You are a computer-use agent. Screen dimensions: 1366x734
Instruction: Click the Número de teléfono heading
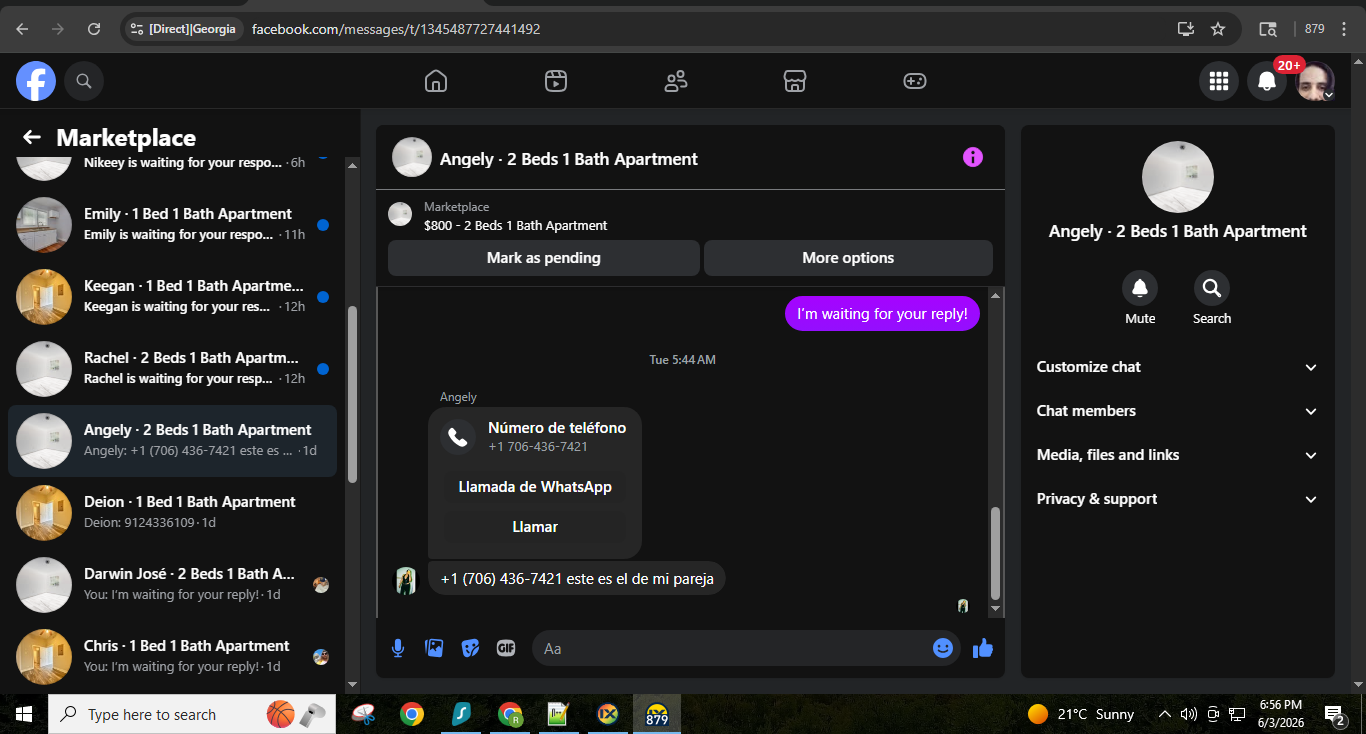pos(557,428)
